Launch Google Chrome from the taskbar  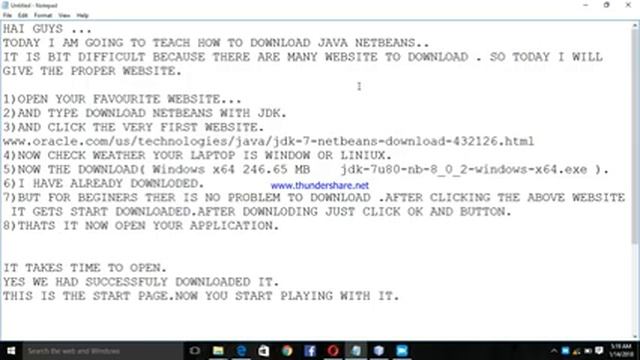[x=287, y=351]
